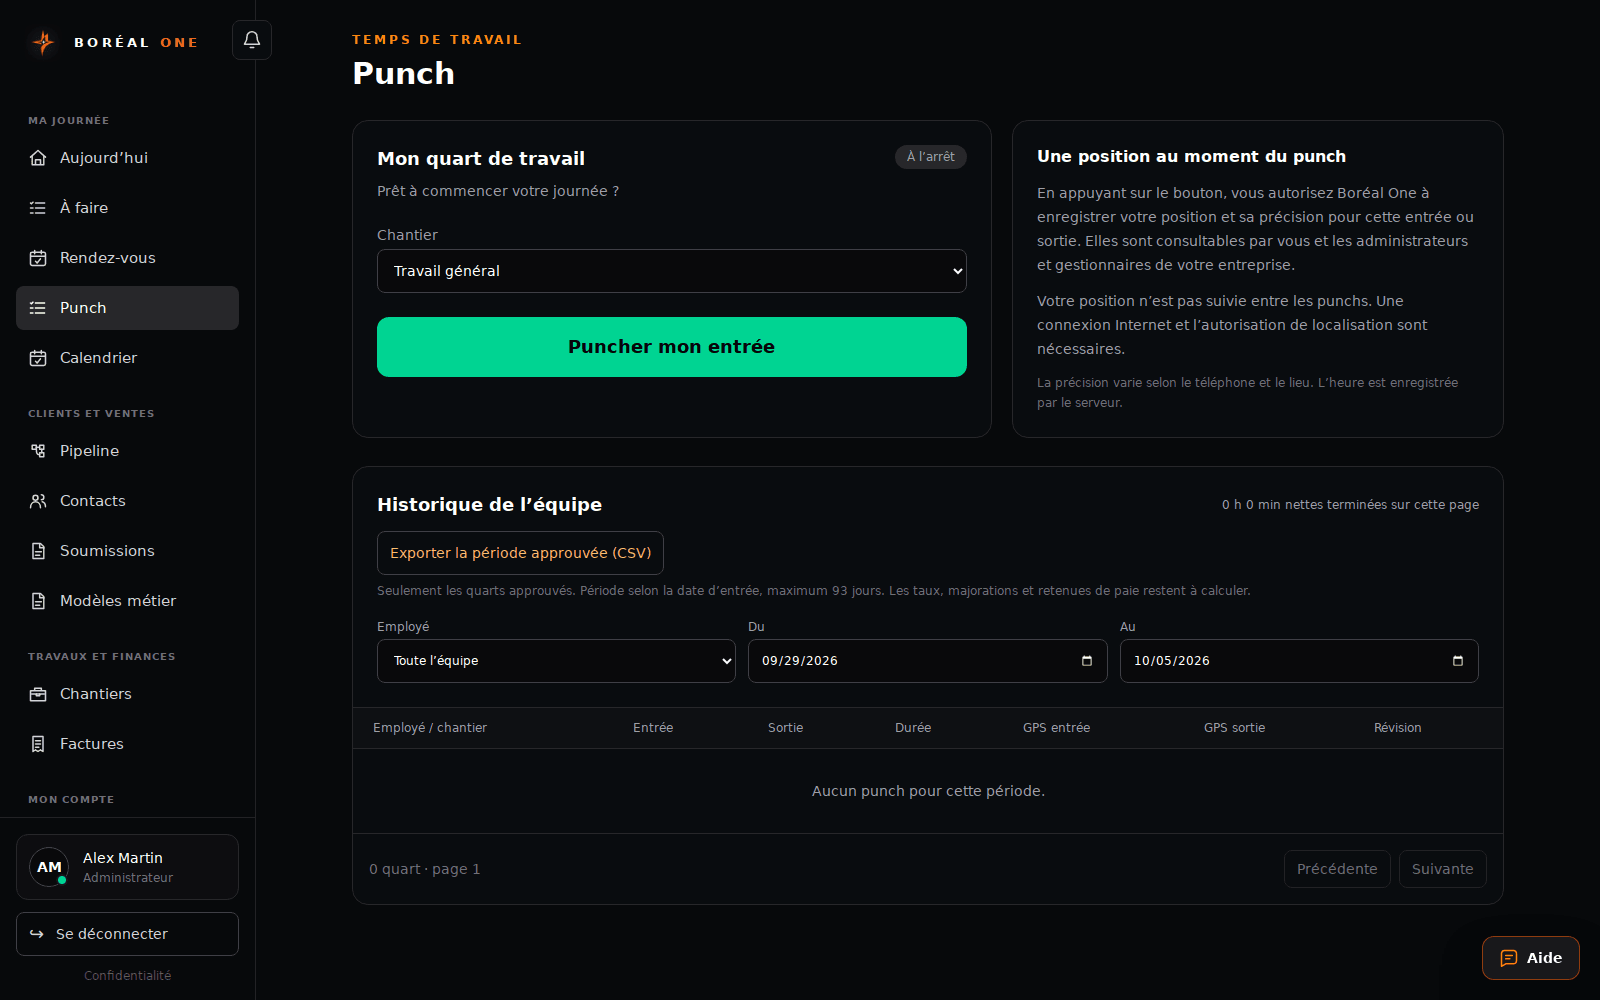Click the Suivante pagination button
1600x1000 pixels.
1442,869
